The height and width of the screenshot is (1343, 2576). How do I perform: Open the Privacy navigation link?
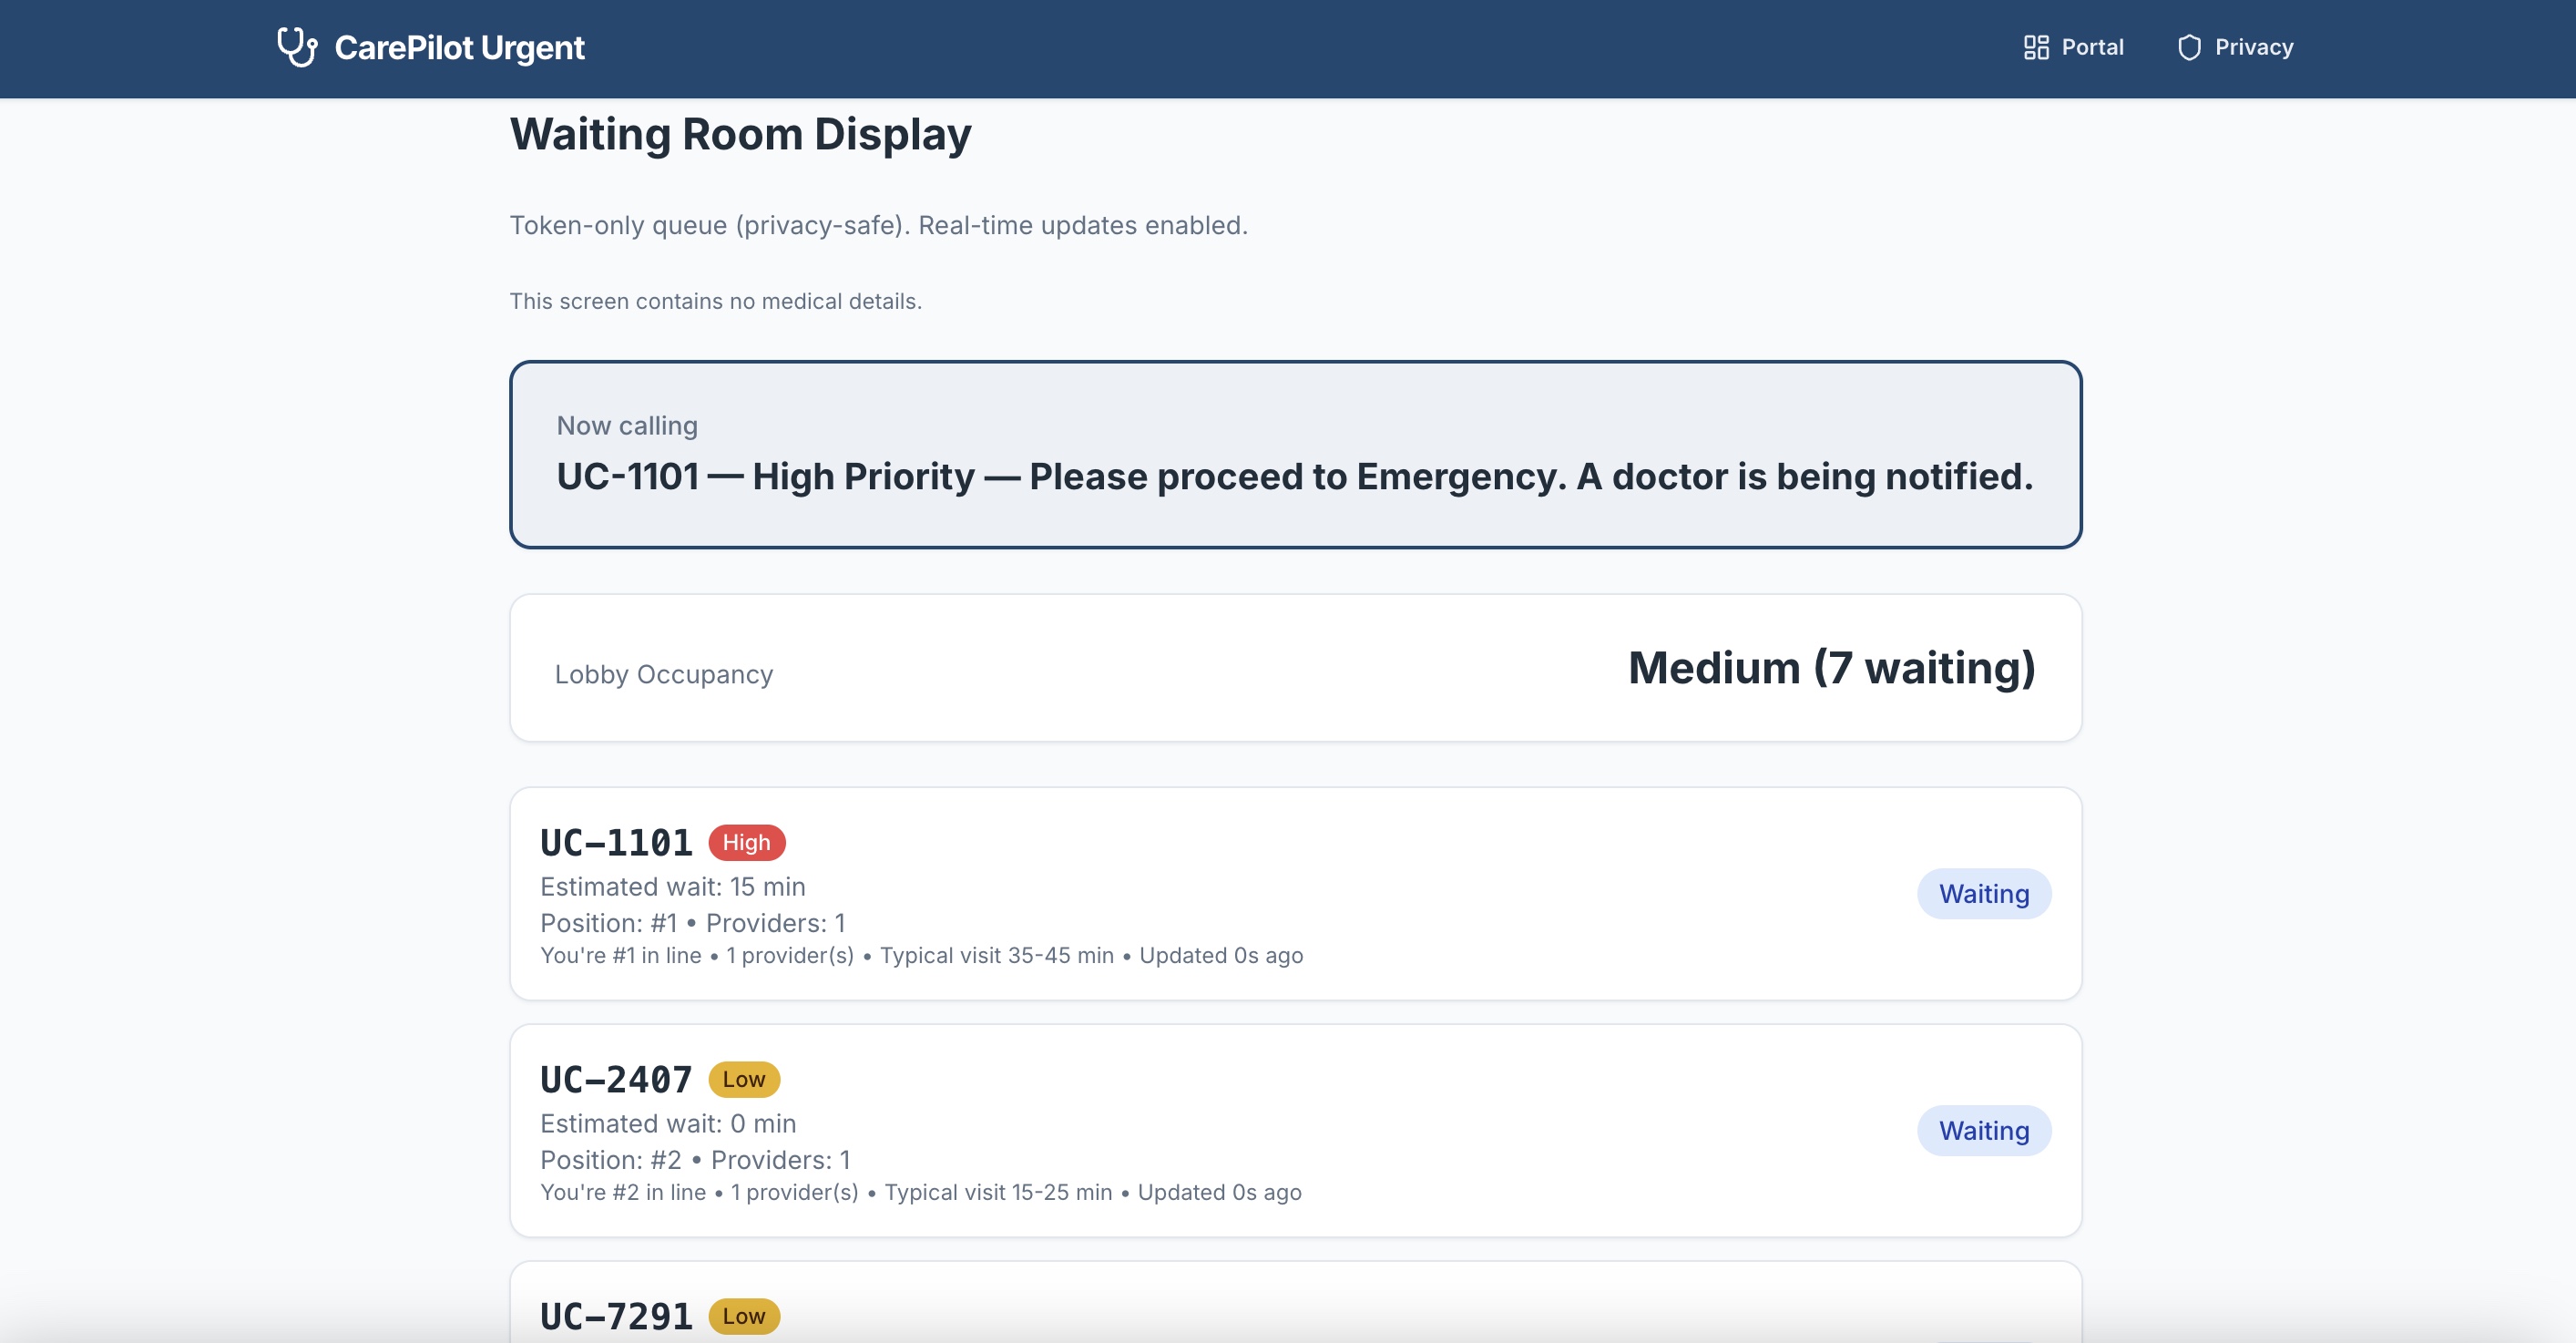coord(2253,47)
